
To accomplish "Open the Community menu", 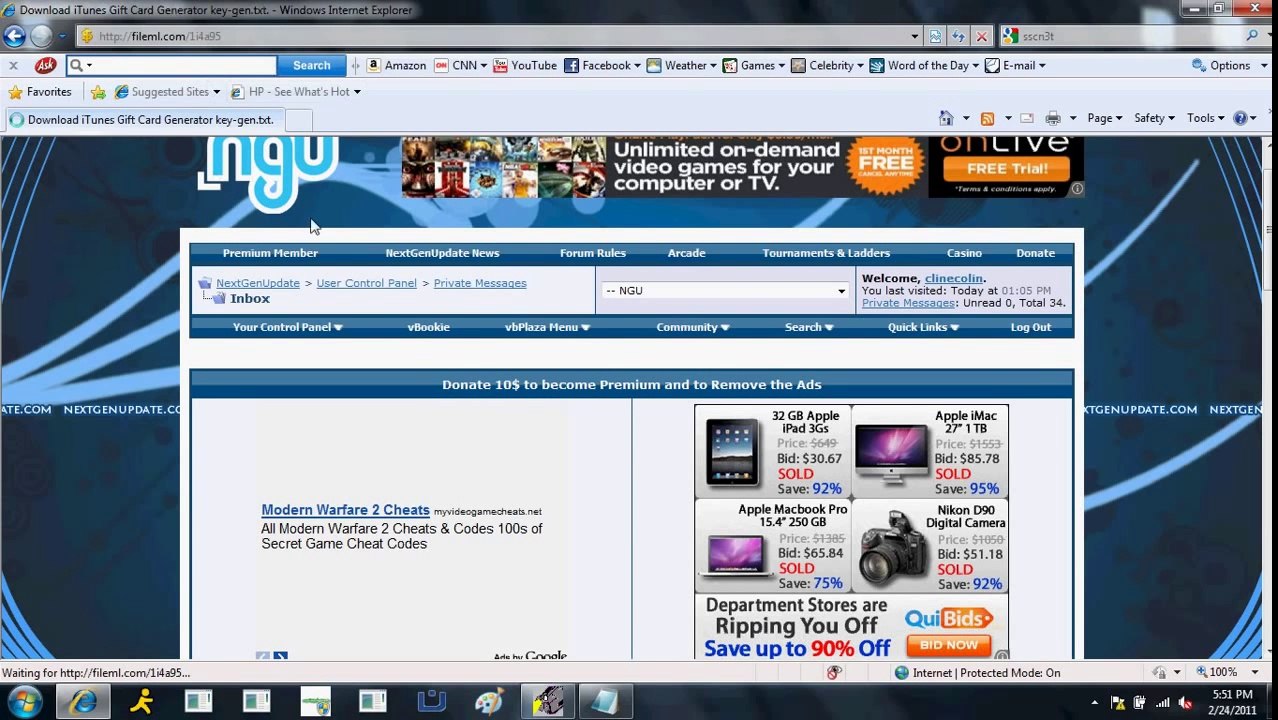I will (x=692, y=327).
